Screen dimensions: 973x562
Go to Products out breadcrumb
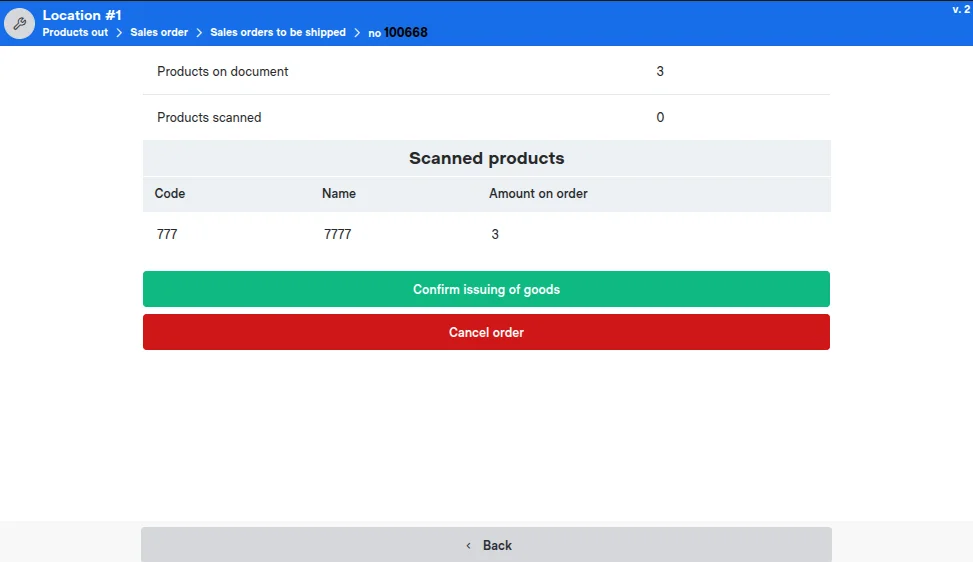(x=75, y=32)
